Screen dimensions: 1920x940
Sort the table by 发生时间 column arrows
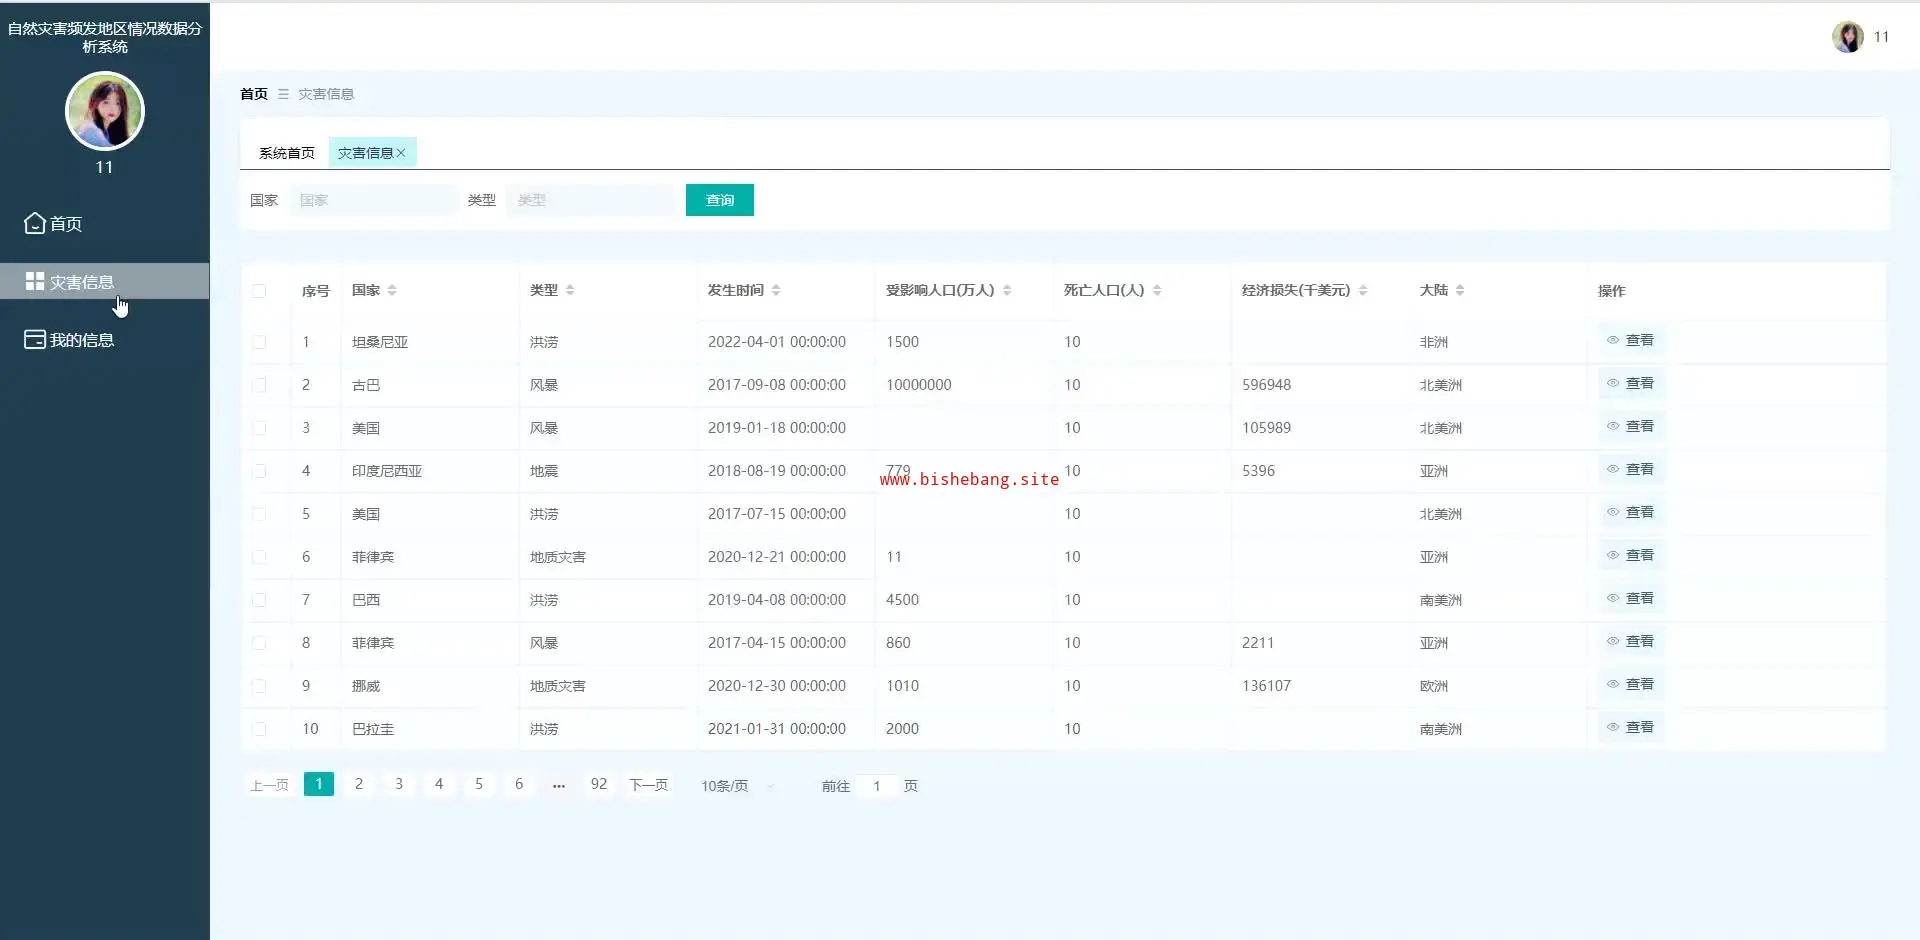[x=776, y=290]
